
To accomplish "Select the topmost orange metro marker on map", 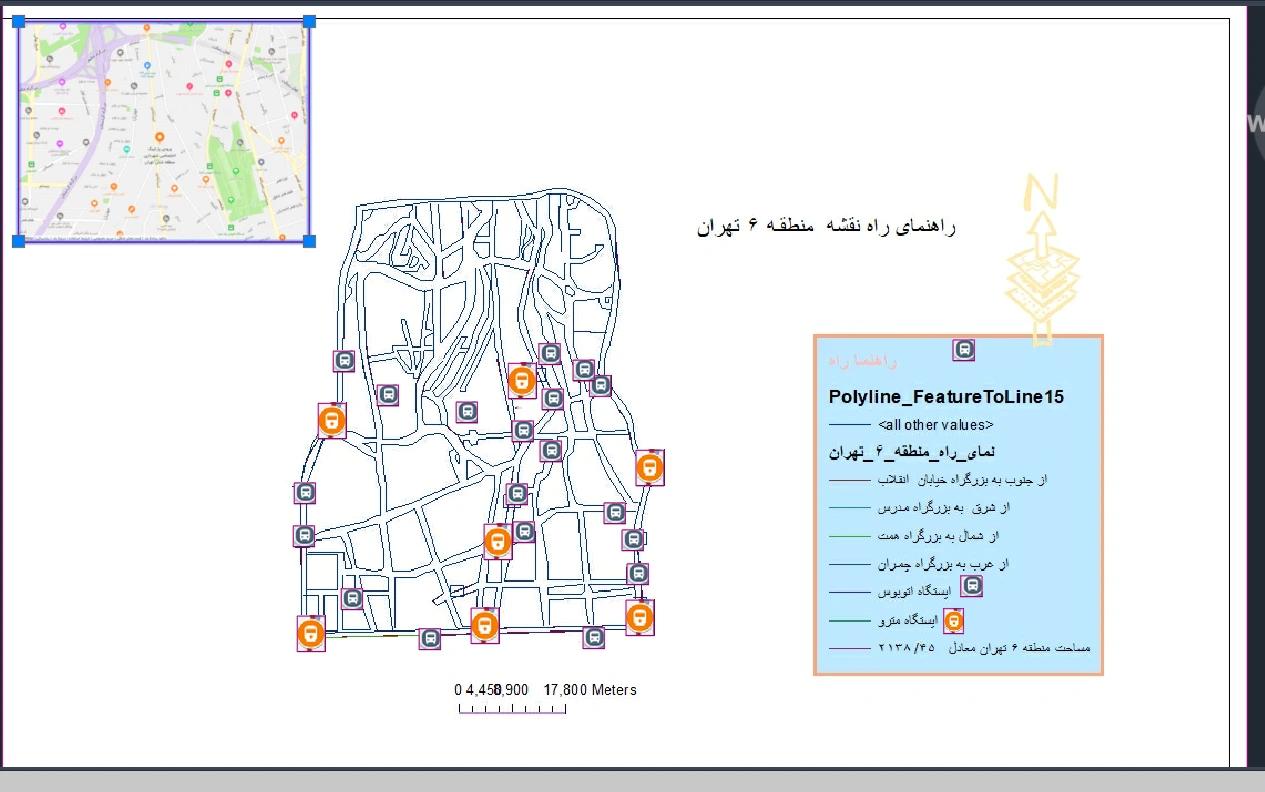I will pos(521,380).
